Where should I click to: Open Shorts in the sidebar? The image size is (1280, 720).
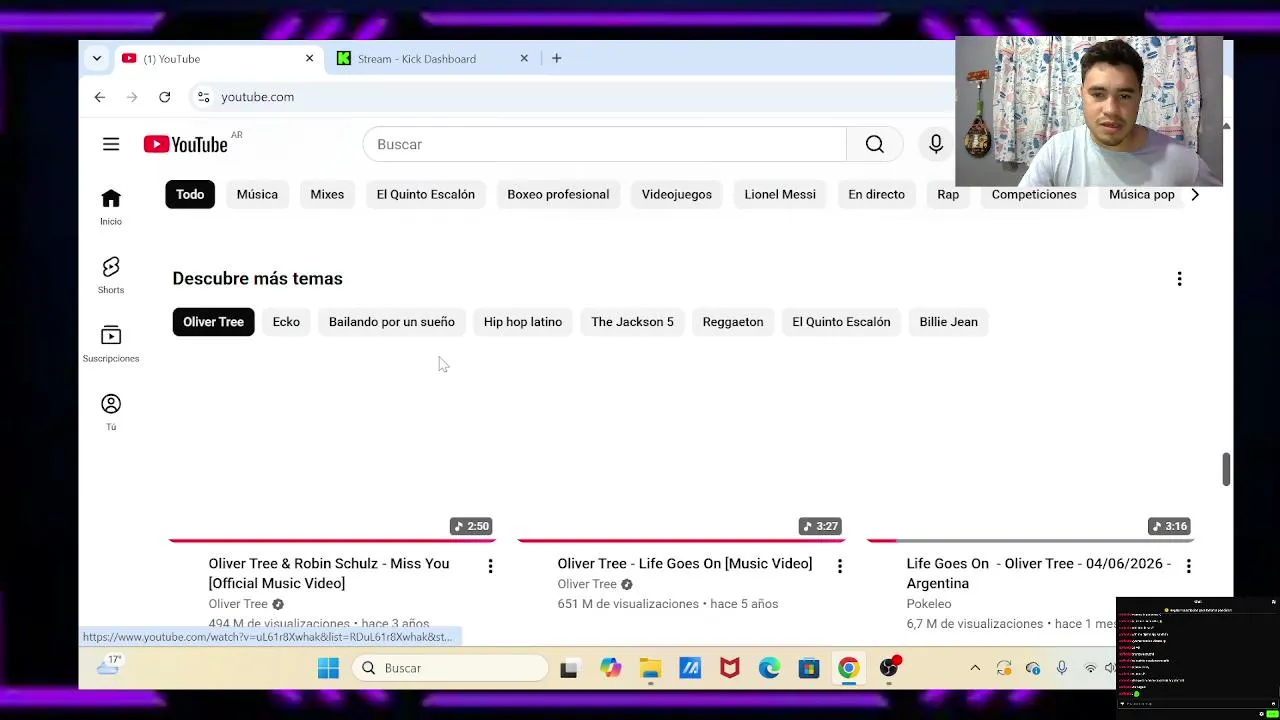point(111,275)
